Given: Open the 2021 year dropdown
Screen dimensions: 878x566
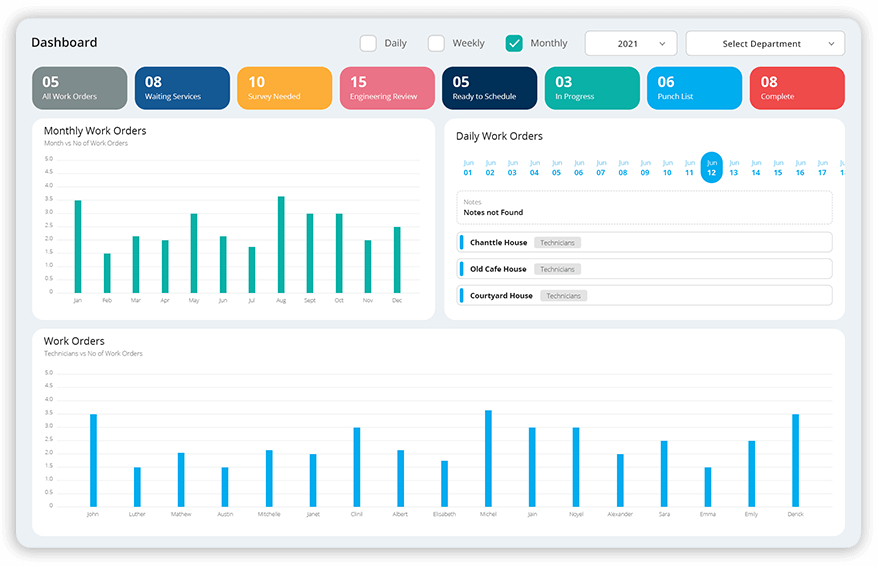Looking at the screenshot, I should [630, 44].
